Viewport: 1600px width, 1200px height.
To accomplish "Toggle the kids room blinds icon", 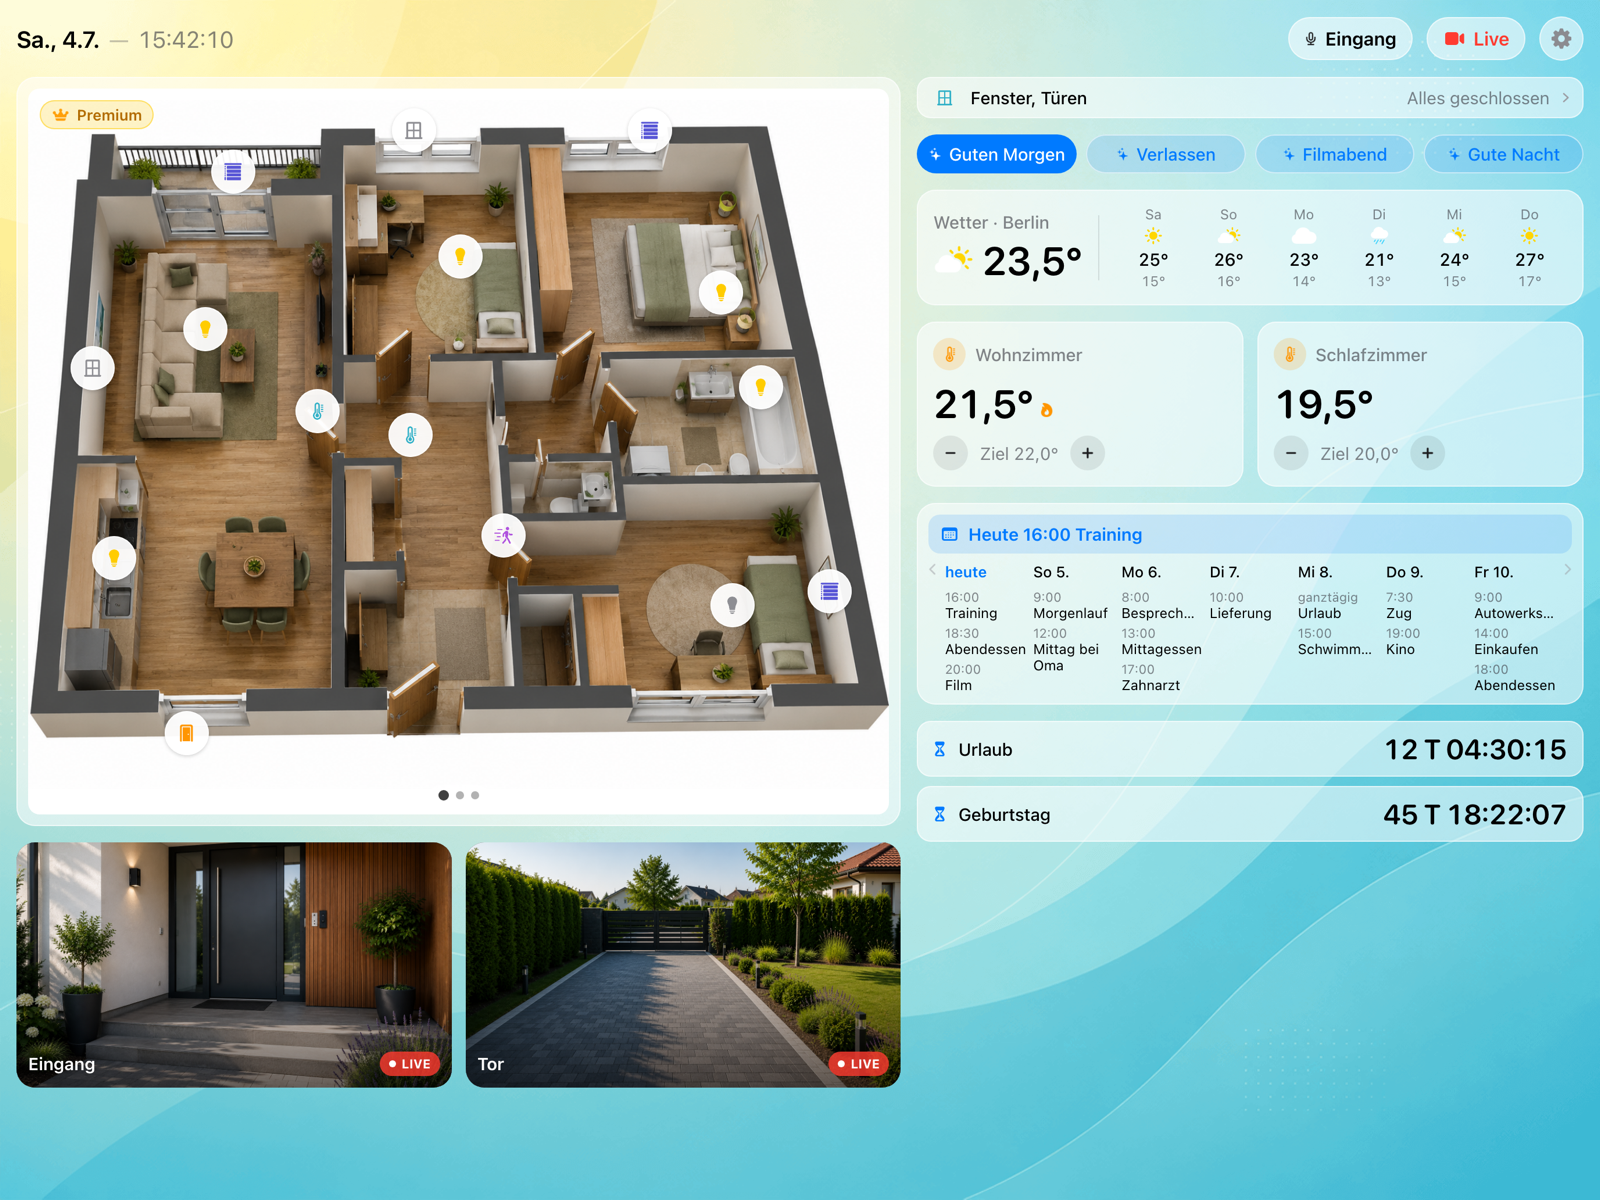I will point(829,591).
